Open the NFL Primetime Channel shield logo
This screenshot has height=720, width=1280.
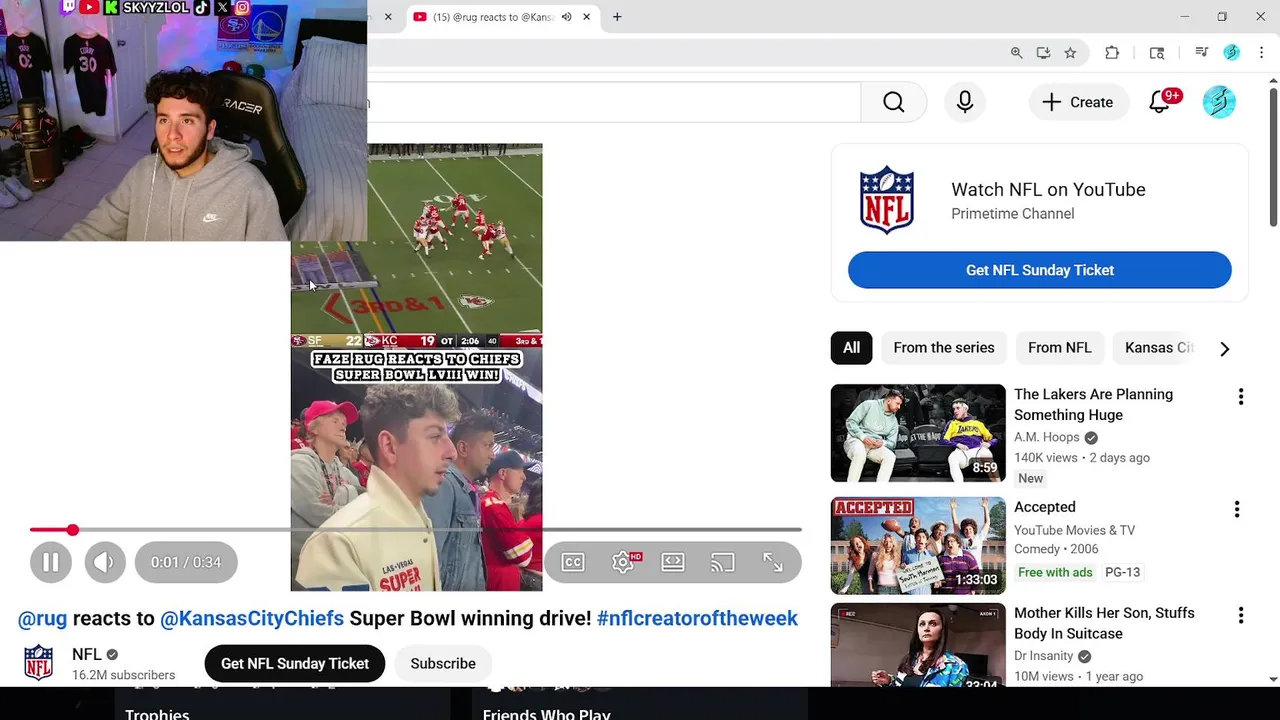click(x=887, y=200)
